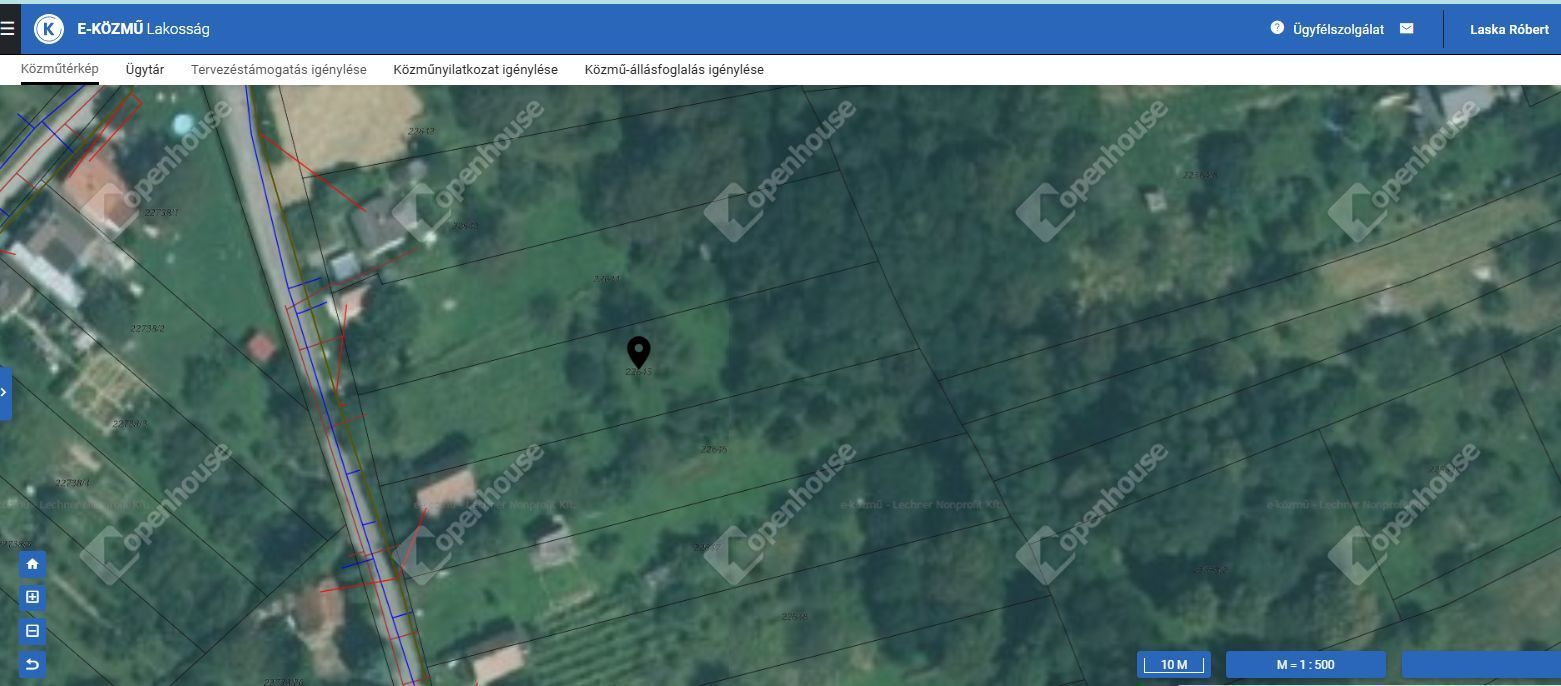Click the Ügyfélszolgálat link
The image size is (1561, 686).
tap(1338, 29)
